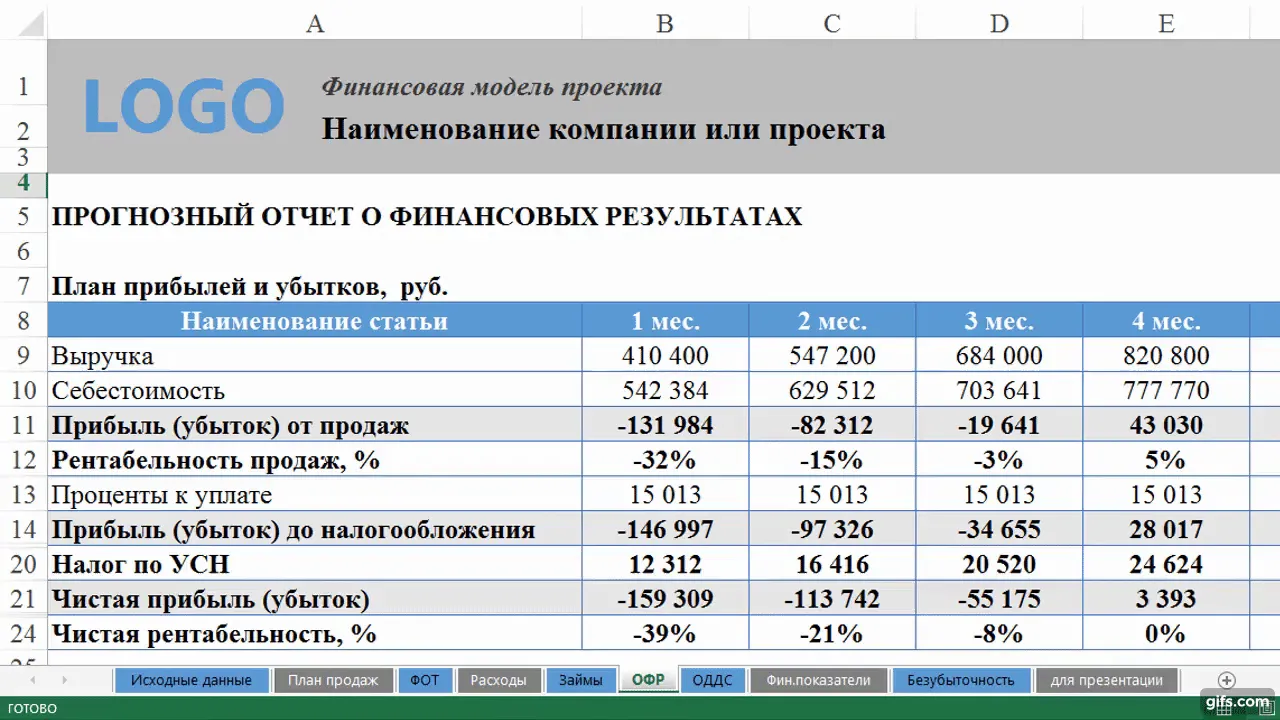
Task: Select column D by its header
Action: click(x=999, y=24)
